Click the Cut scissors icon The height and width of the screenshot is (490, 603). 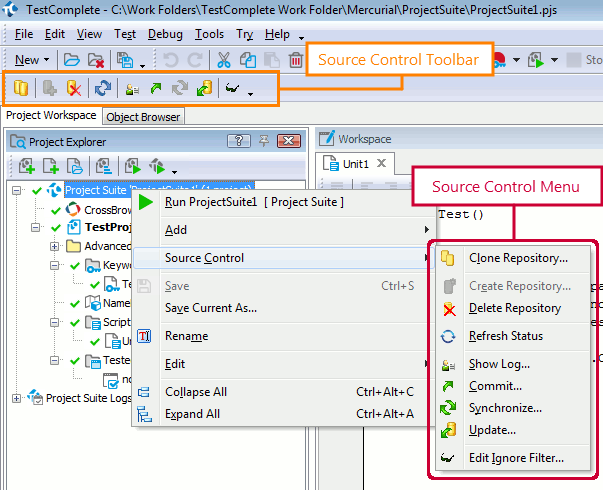223,60
